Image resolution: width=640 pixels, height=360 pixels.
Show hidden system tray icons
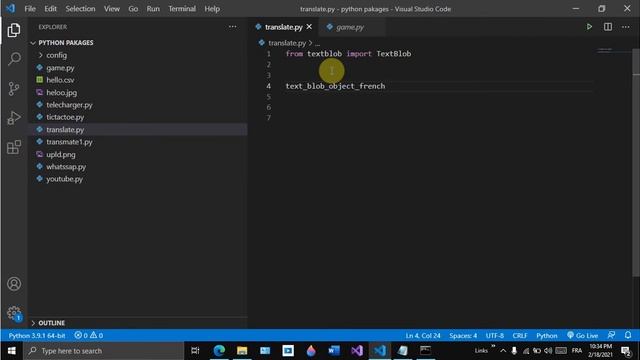[503, 351]
